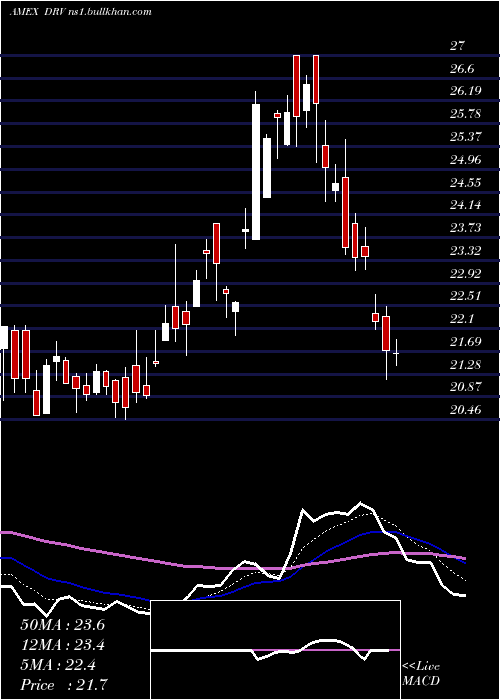
Task: Click the 24.96 price axis label
Action: point(465,159)
